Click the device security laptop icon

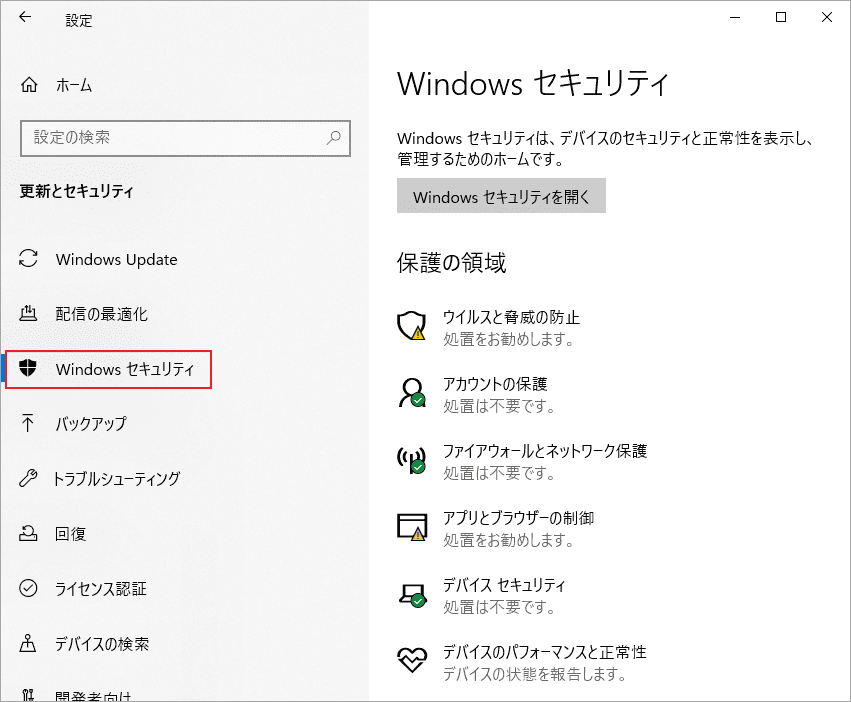click(x=412, y=595)
